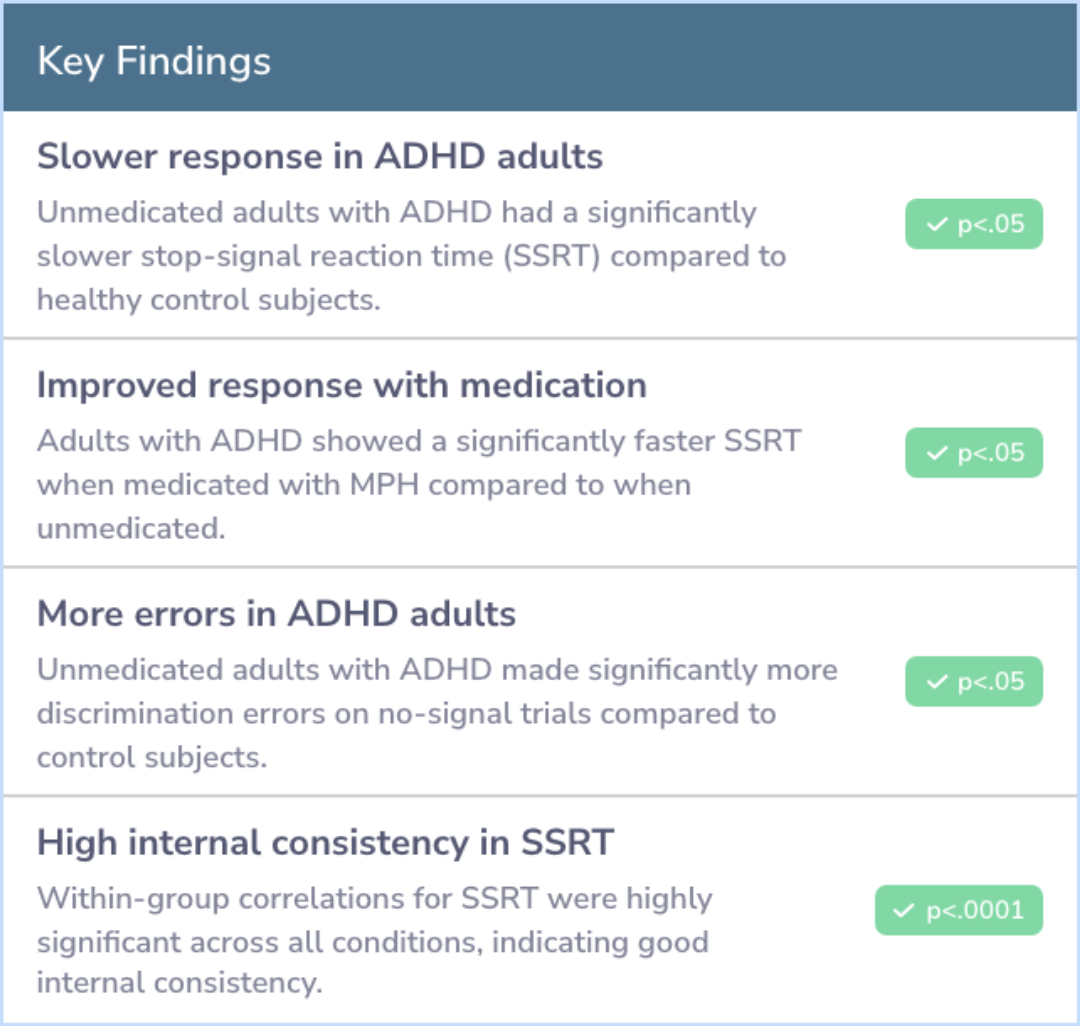This screenshot has width=1080, height=1026.
Task: Click the 'healthy control subjects.' text line
Action: coord(209,300)
